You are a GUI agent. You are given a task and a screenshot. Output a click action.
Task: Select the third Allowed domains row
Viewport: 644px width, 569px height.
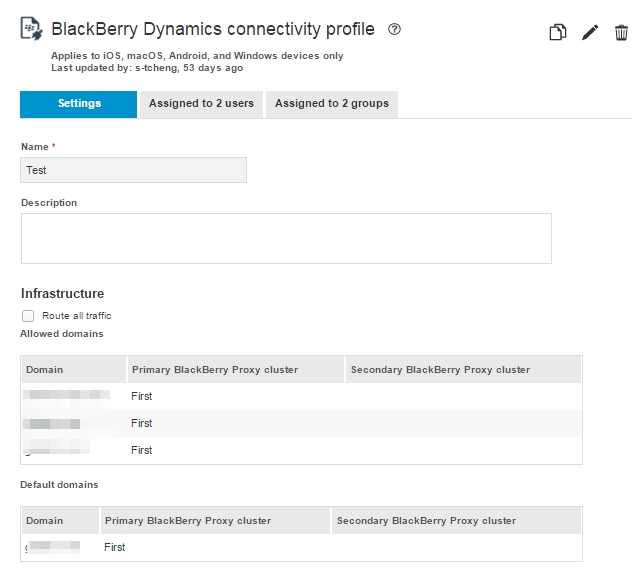(x=300, y=451)
